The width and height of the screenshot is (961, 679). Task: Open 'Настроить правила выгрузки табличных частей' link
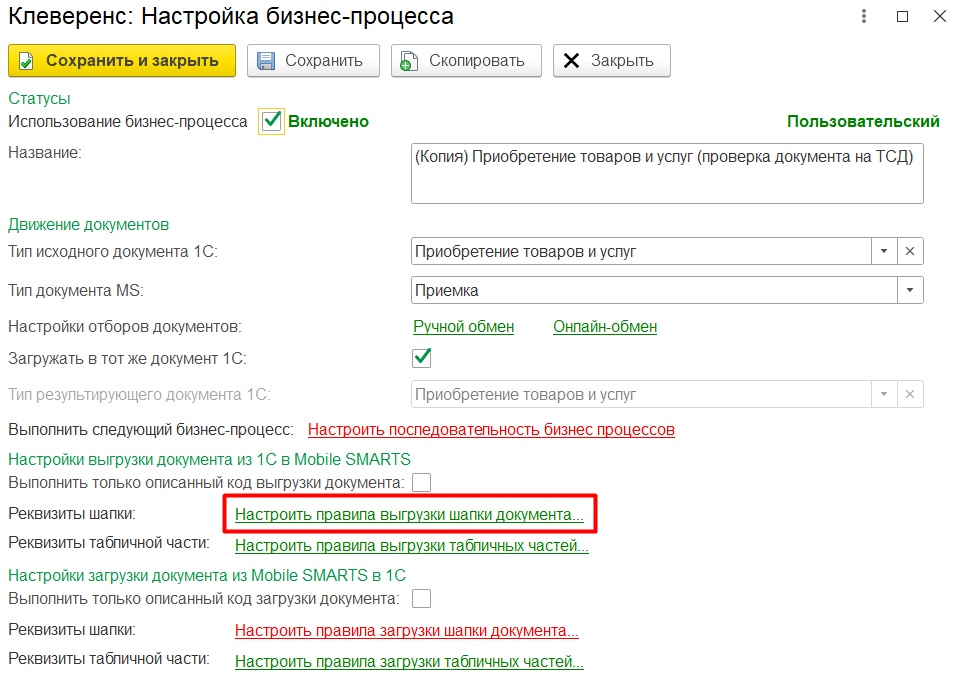coord(412,545)
